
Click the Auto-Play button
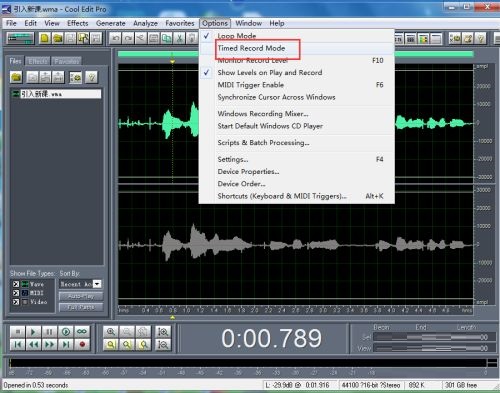(81, 296)
